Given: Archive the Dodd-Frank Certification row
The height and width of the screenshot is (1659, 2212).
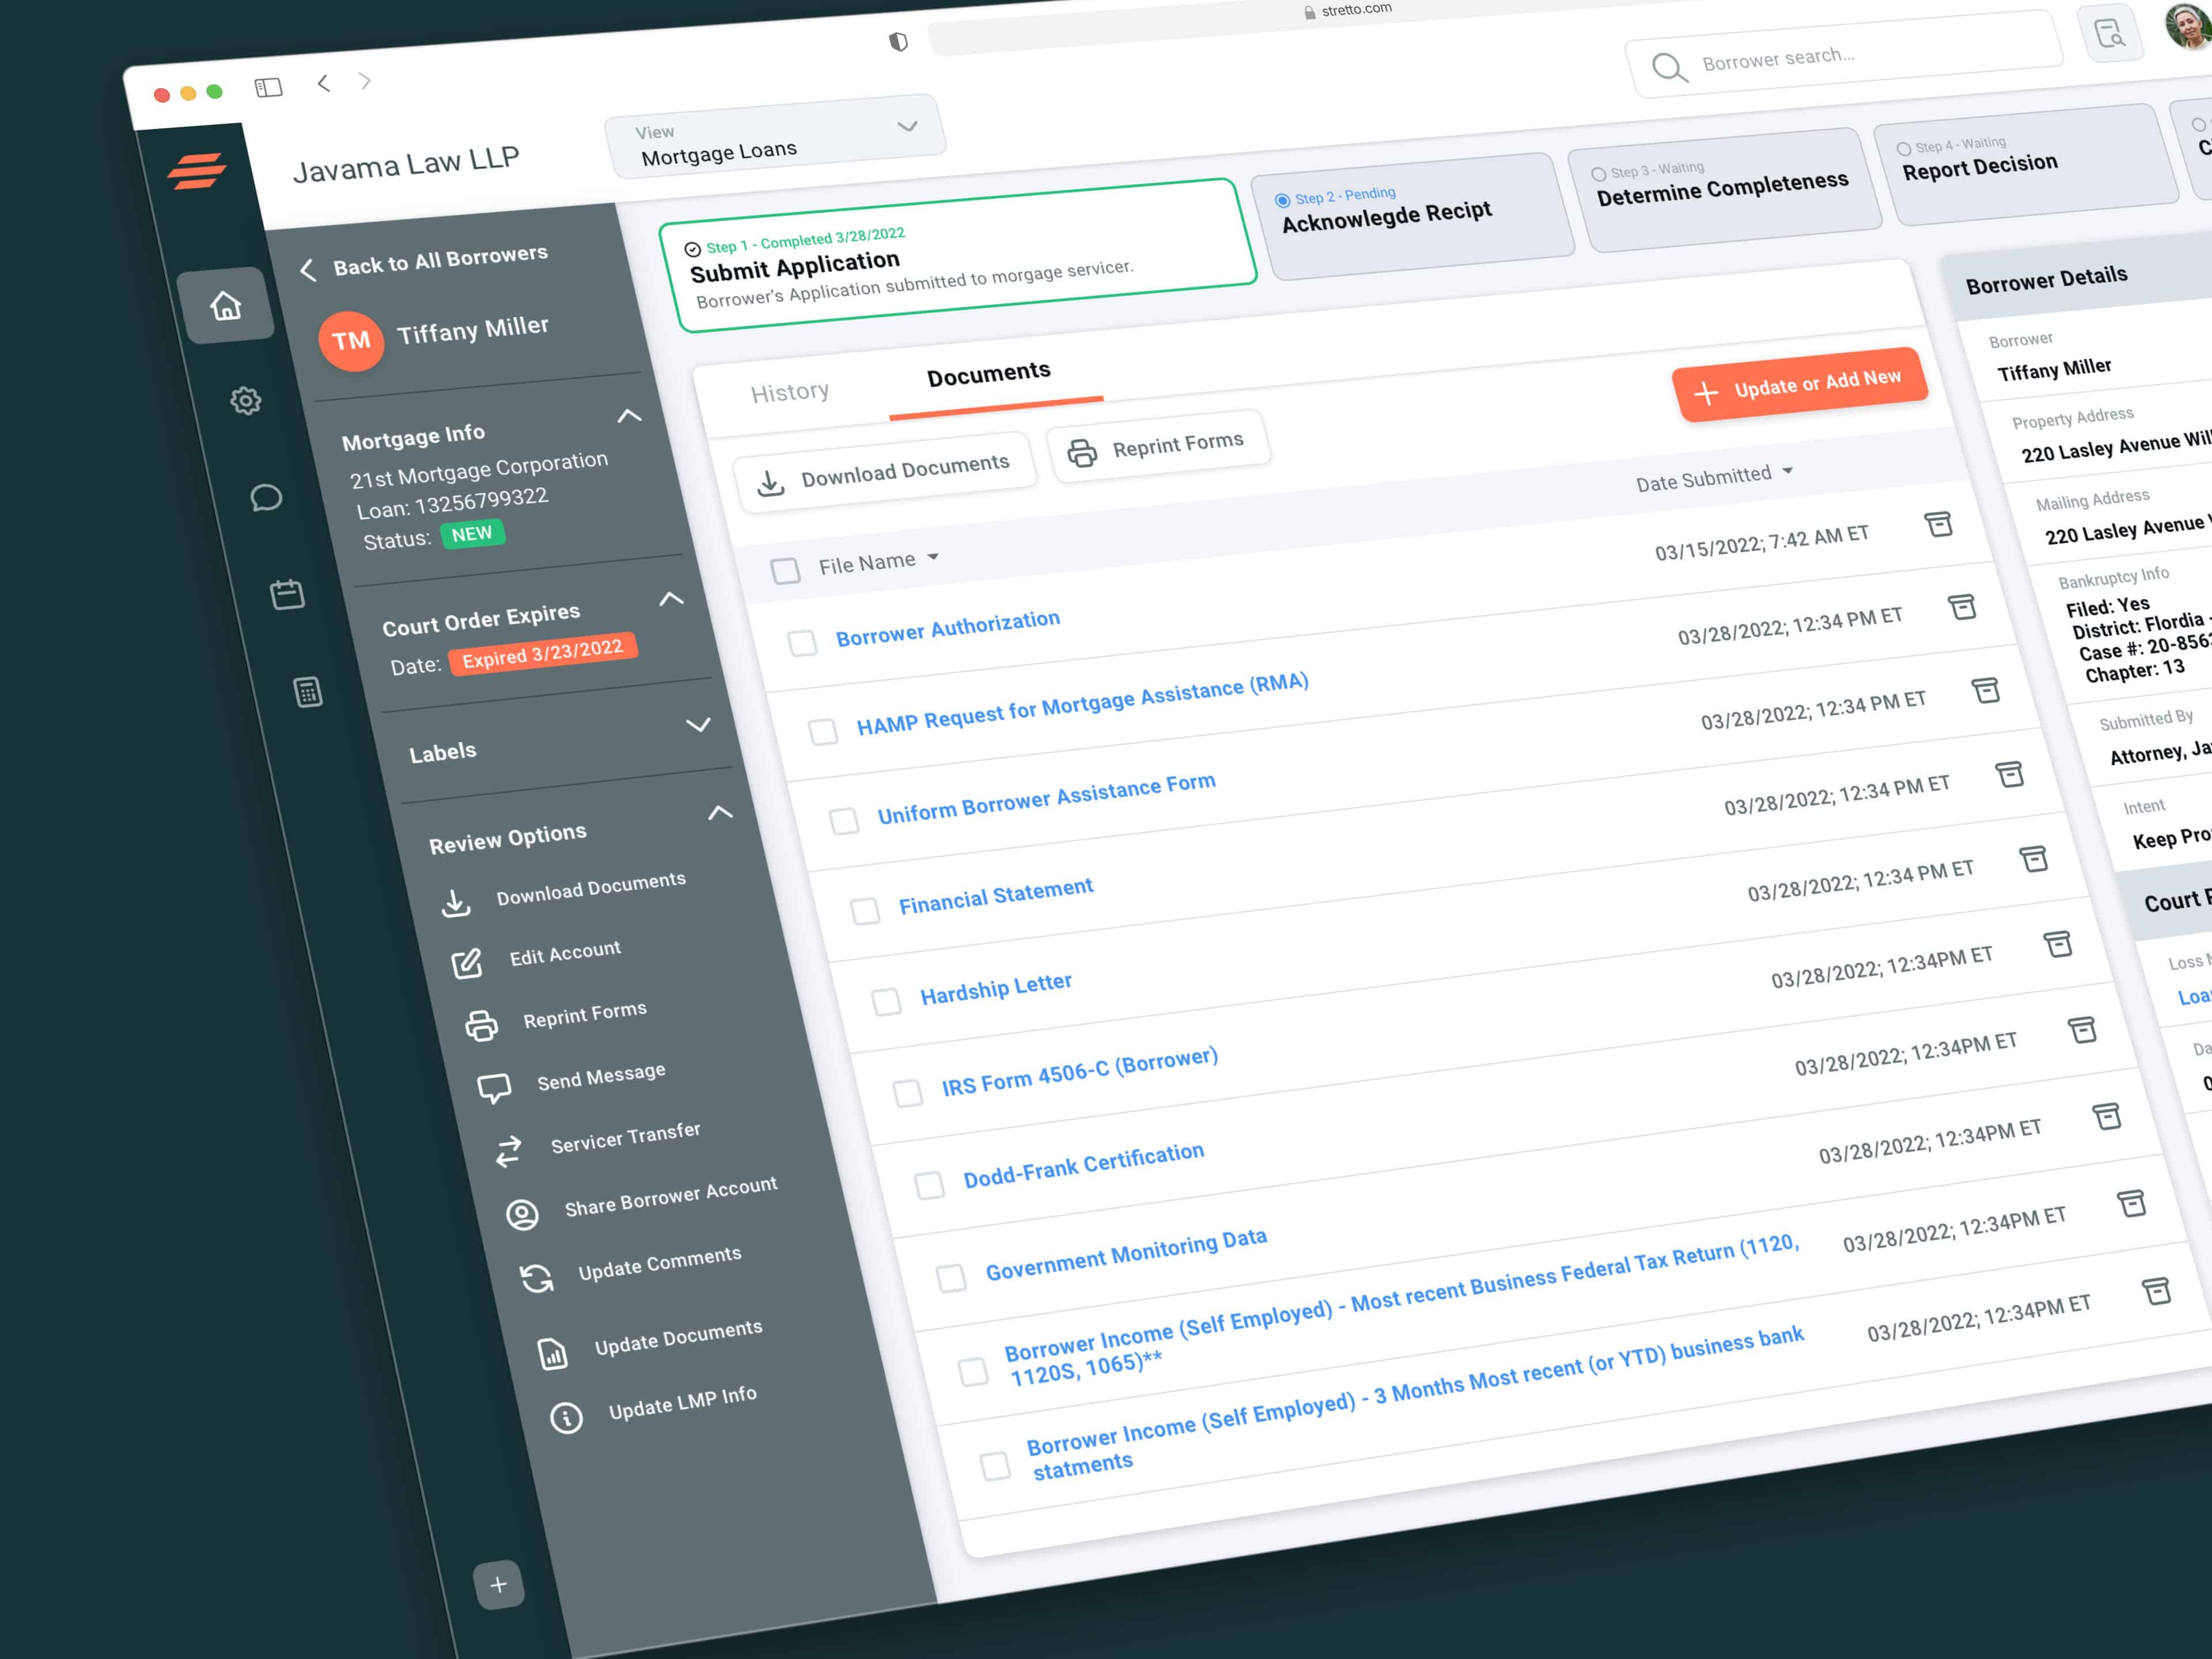Looking at the screenshot, I should click(2083, 1030).
